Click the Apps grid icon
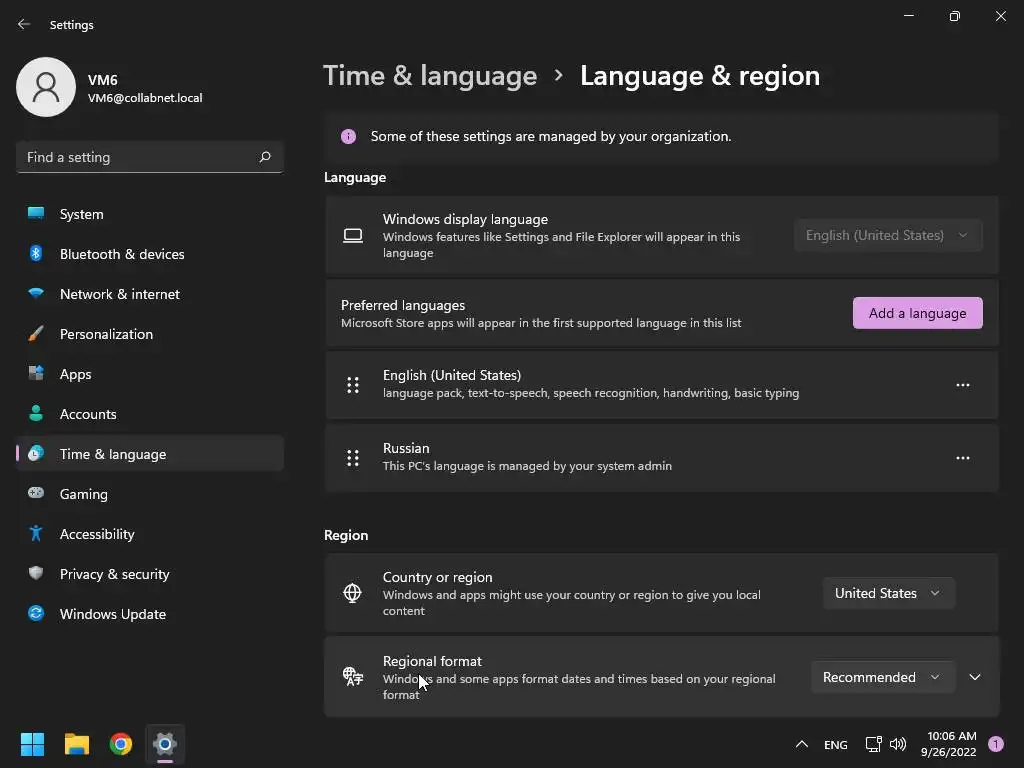The width and height of the screenshot is (1024, 768). click(x=36, y=374)
